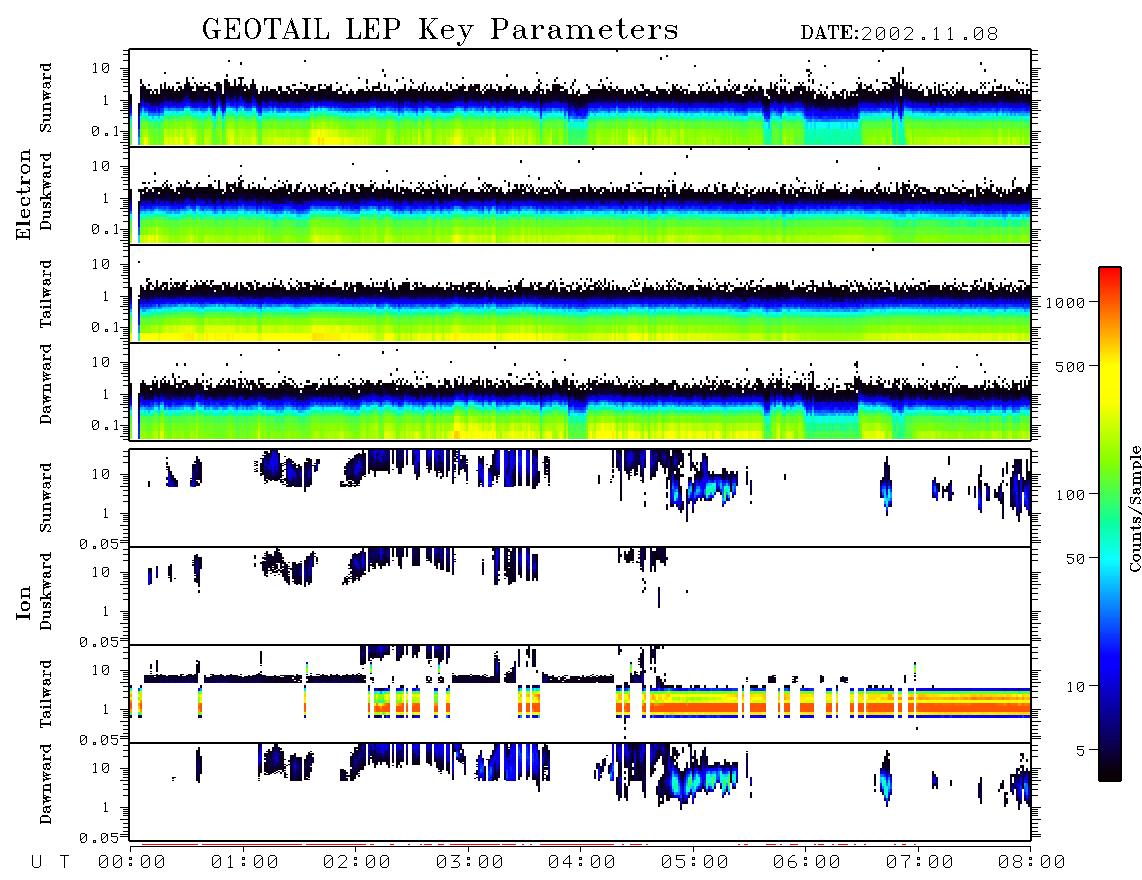Click the black bottom of the colorbar

(1110, 771)
